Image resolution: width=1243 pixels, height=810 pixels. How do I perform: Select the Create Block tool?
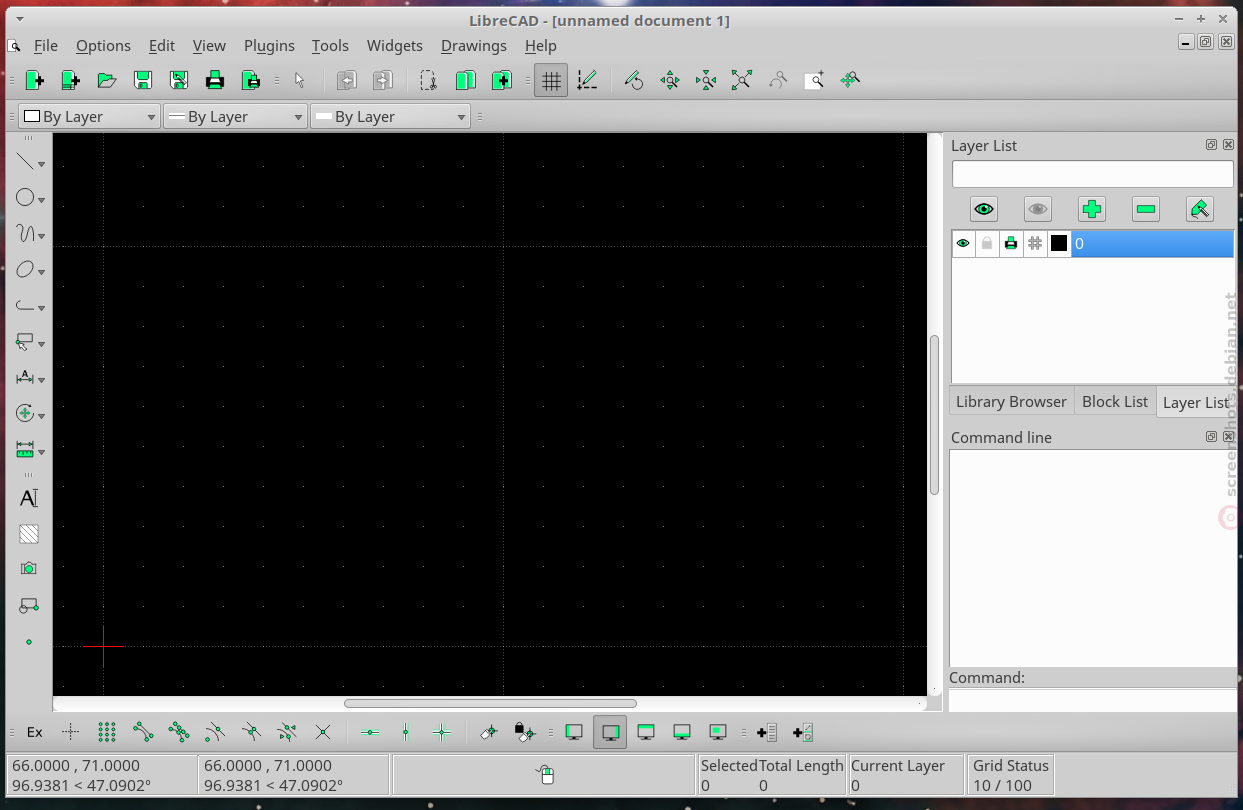tap(29, 605)
